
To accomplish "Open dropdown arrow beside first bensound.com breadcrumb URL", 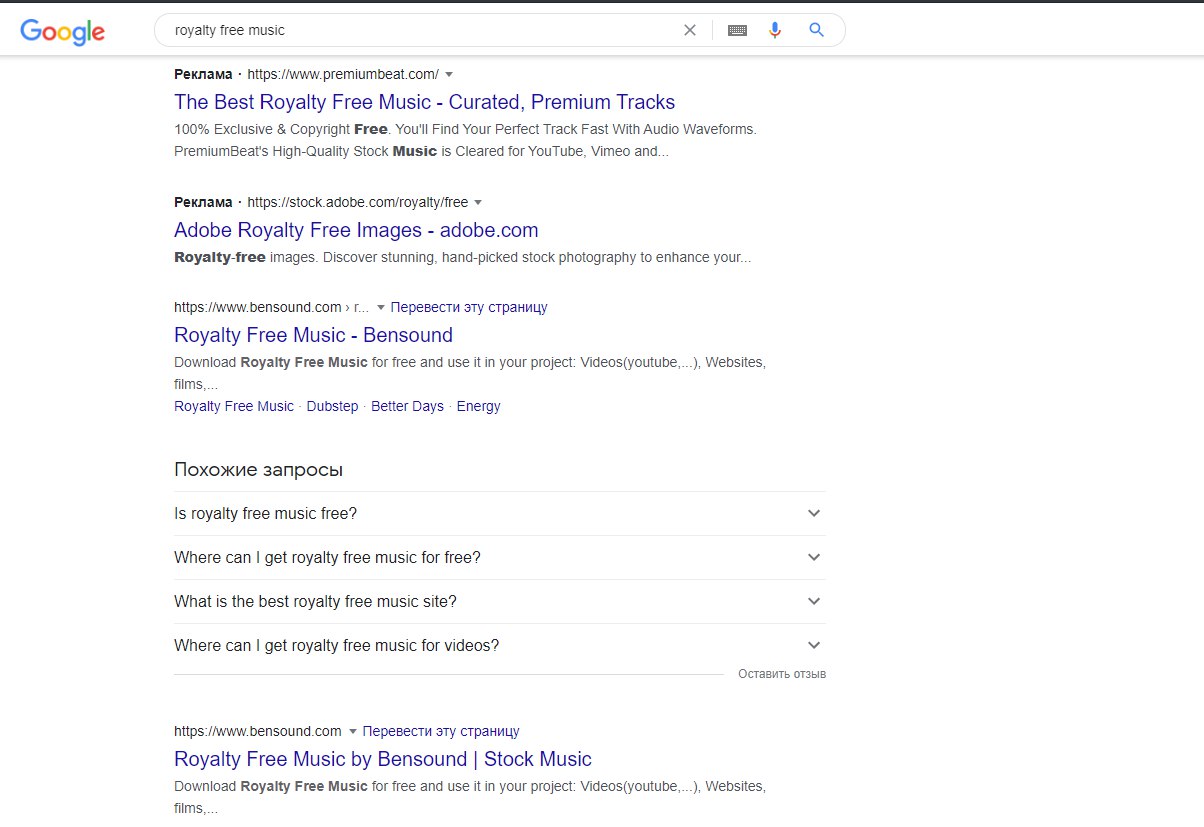I will click(x=381, y=307).
